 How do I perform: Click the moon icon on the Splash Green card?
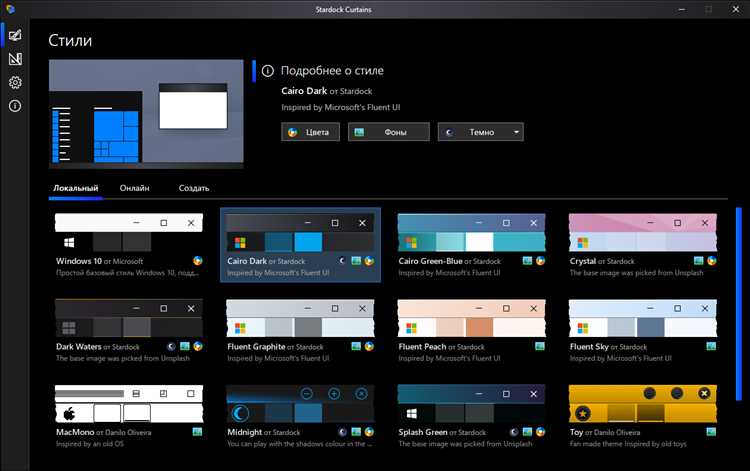[513, 432]
